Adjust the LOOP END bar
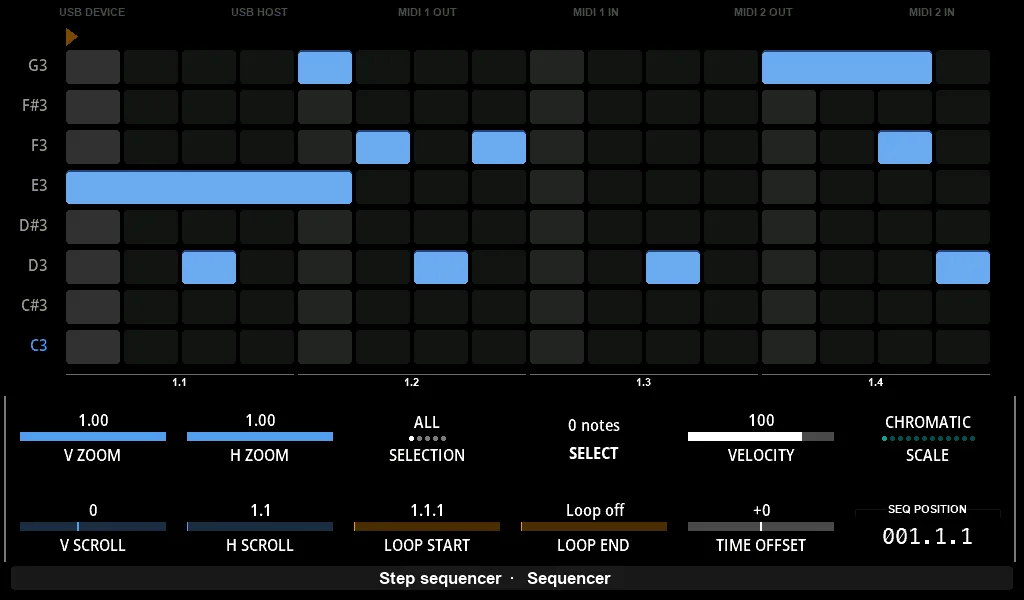The image size is (1024, 600). click(x=594, y=526)
